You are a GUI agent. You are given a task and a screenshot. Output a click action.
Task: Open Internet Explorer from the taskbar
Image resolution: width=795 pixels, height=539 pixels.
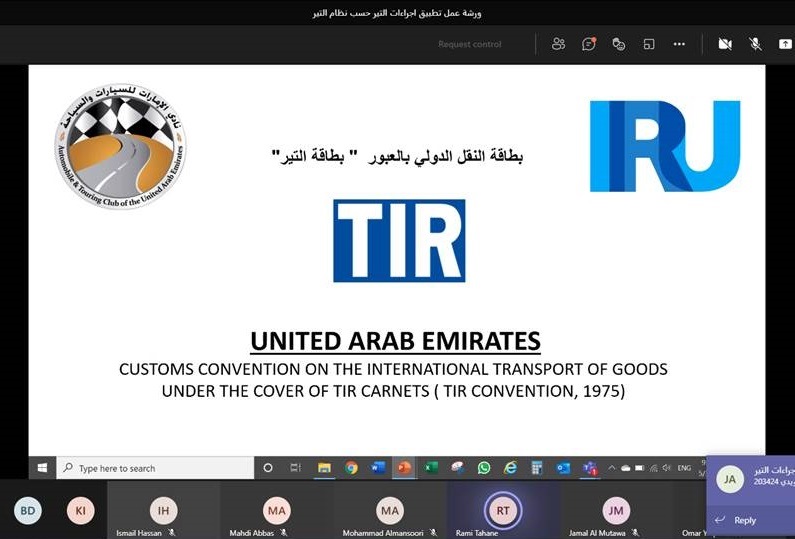[510, 468]
